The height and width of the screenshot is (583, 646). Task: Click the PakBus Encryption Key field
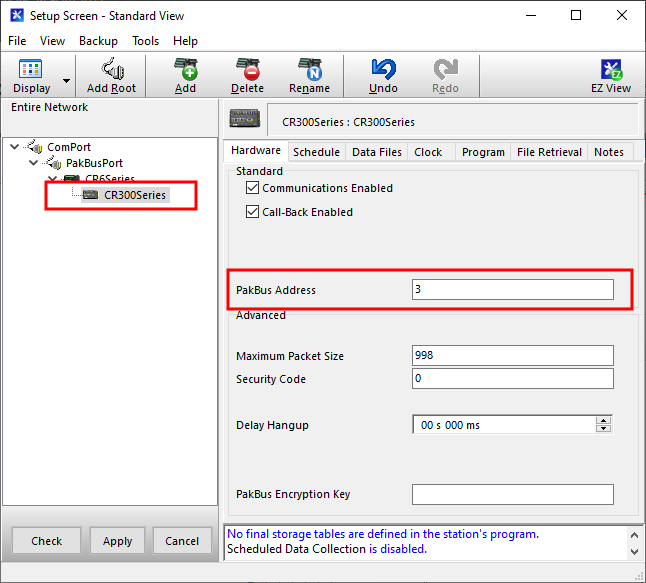pyautogui.click(x=513, y=494)
